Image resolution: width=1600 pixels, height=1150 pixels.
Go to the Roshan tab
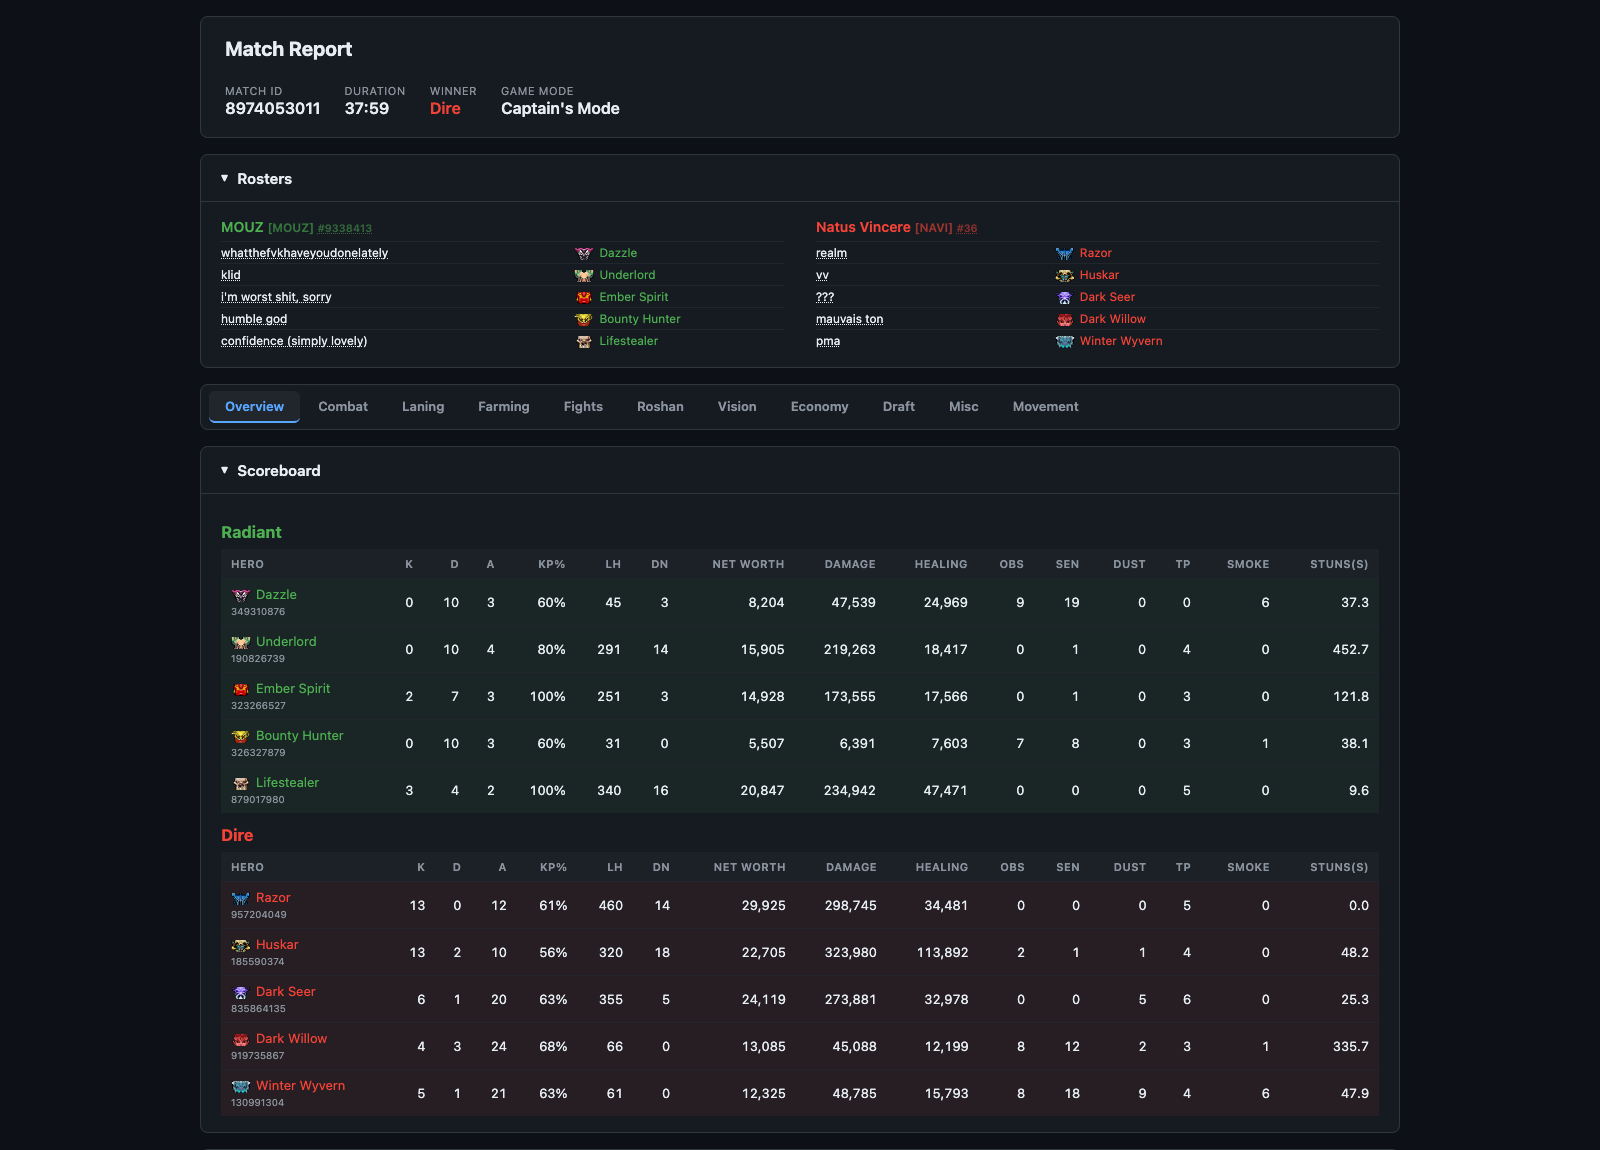tap(660, 407)
